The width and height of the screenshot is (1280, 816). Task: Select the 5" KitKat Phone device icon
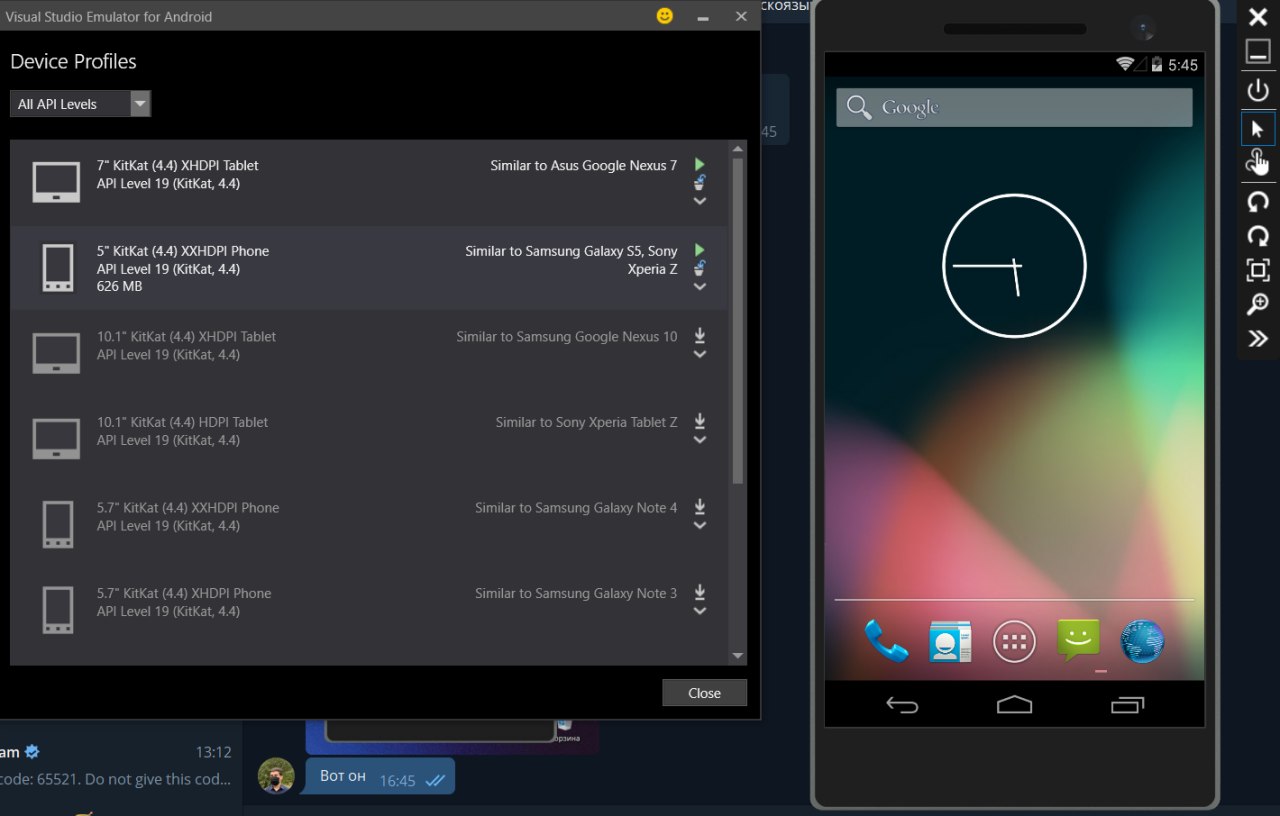58,268
